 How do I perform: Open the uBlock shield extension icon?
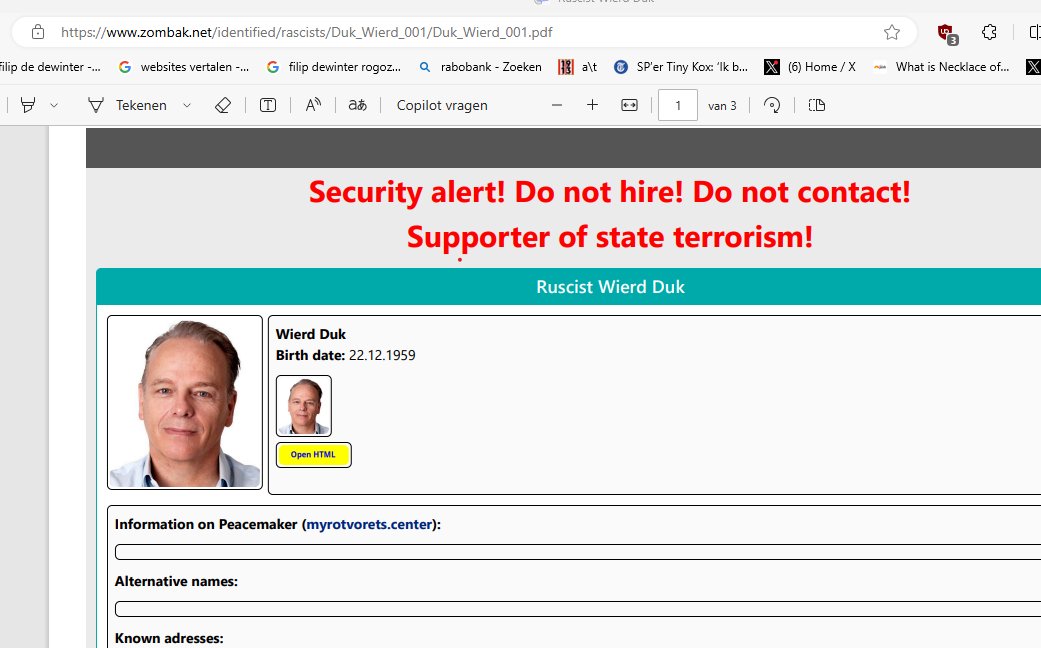tap(947, 33)
